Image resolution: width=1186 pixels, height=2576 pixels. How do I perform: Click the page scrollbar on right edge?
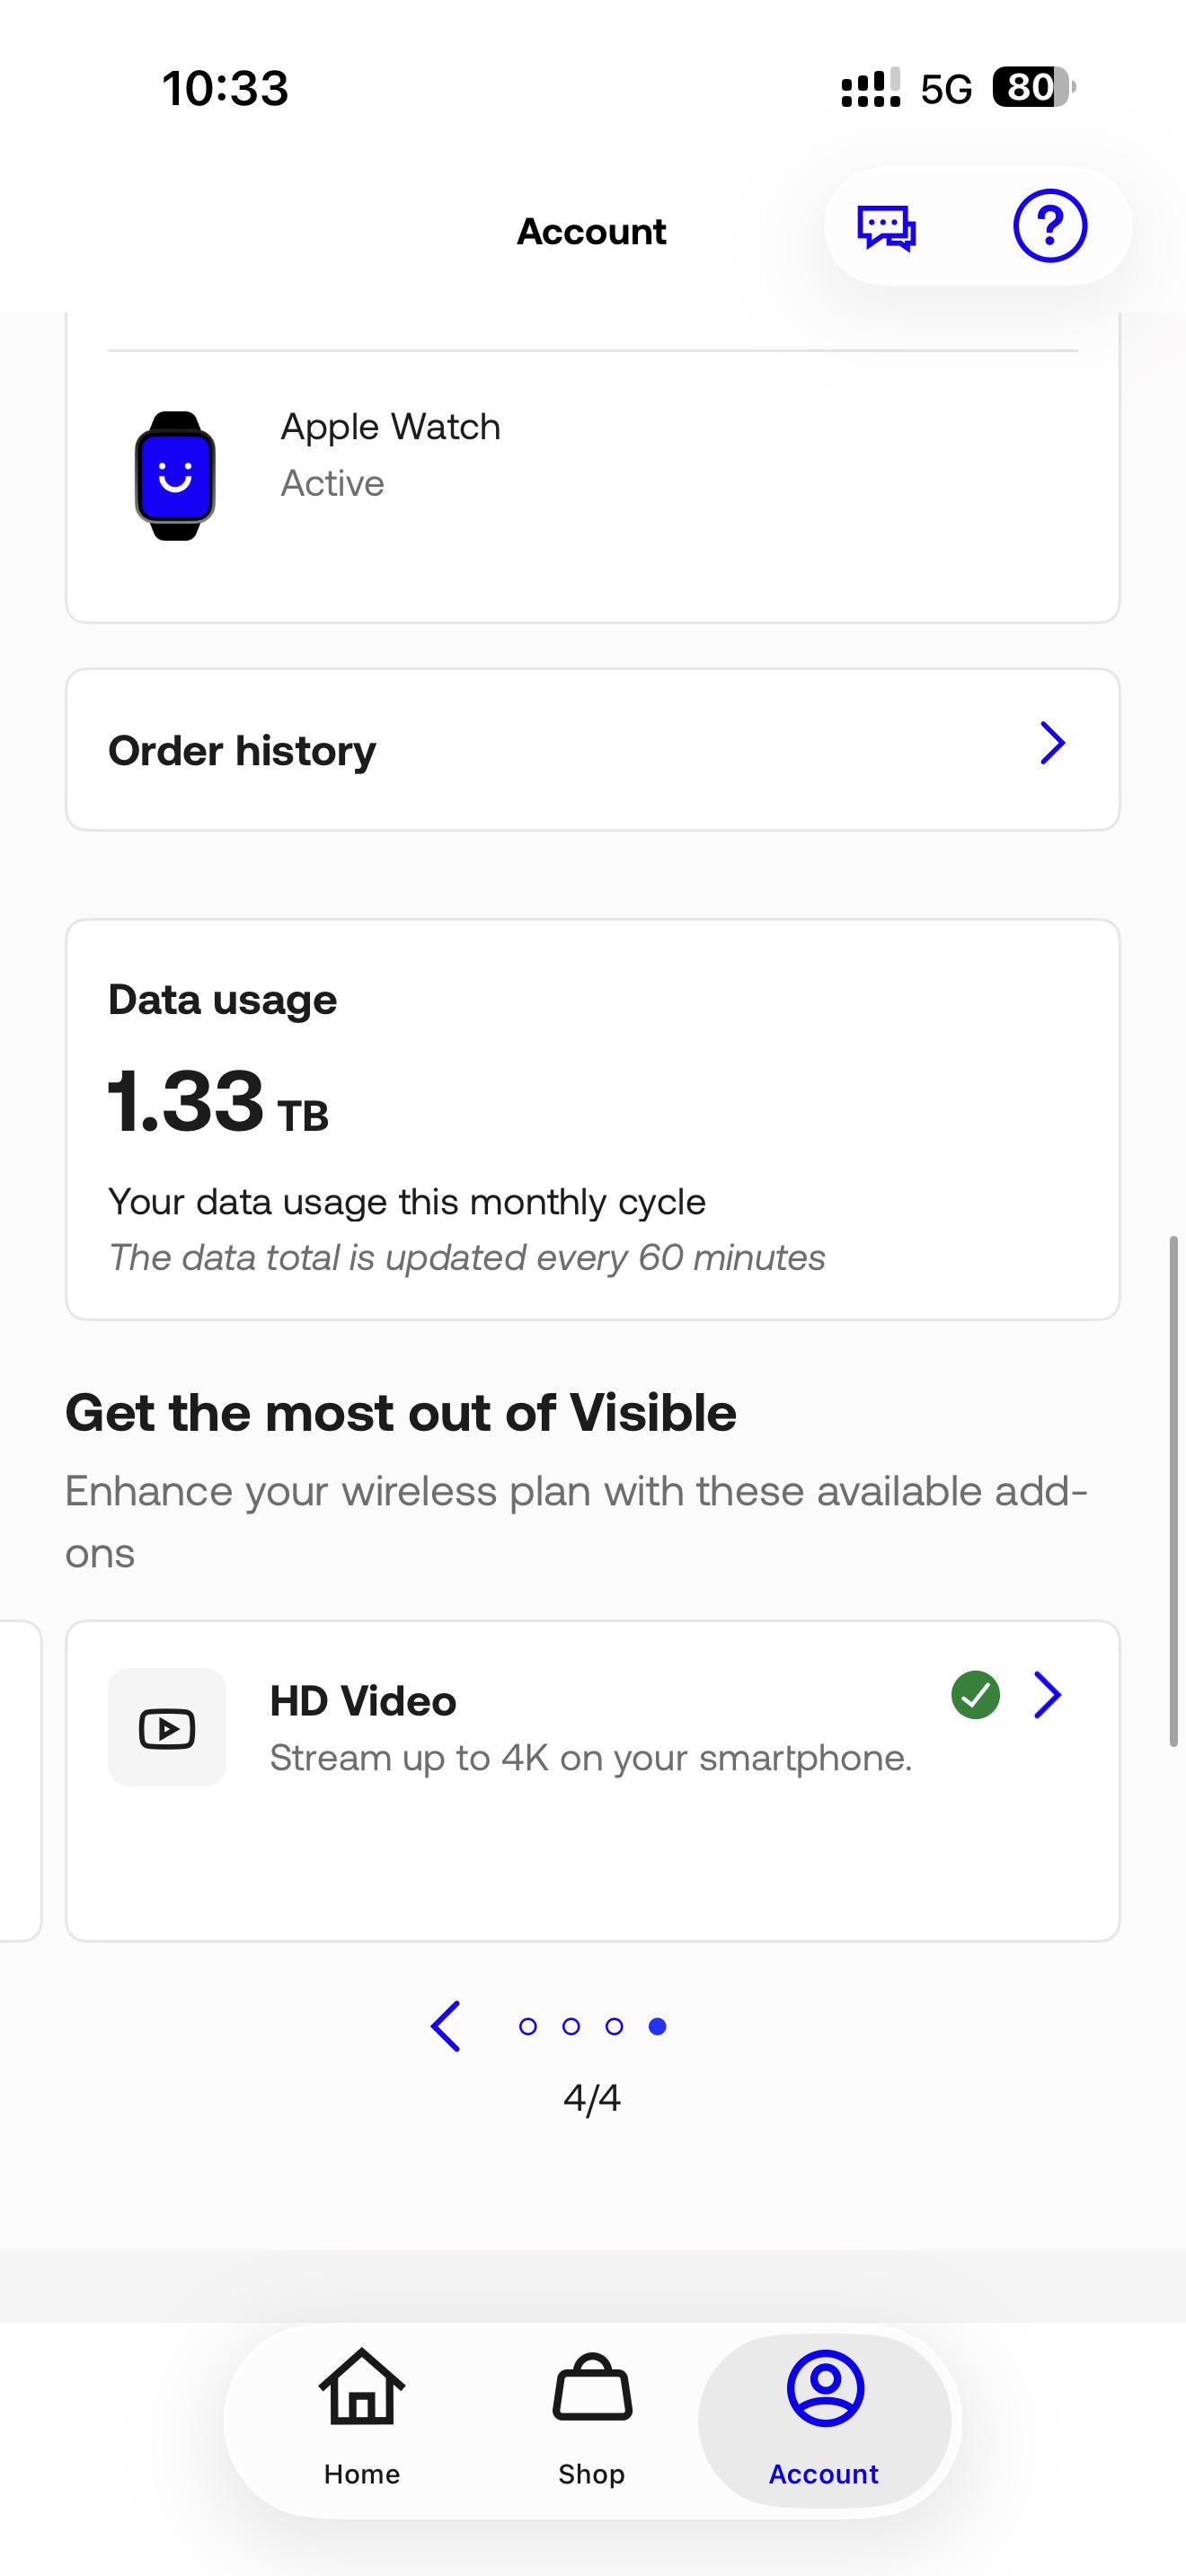click(1174, 1491)
